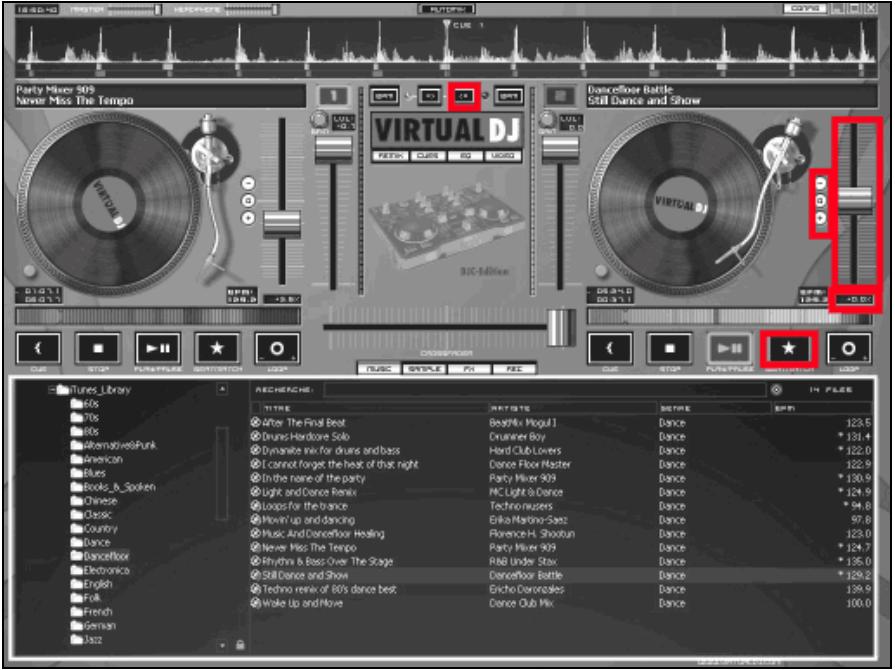Activate the Loop button on right deck
The width and height of the screenshot is (895, 670).
tap(849, 348)
